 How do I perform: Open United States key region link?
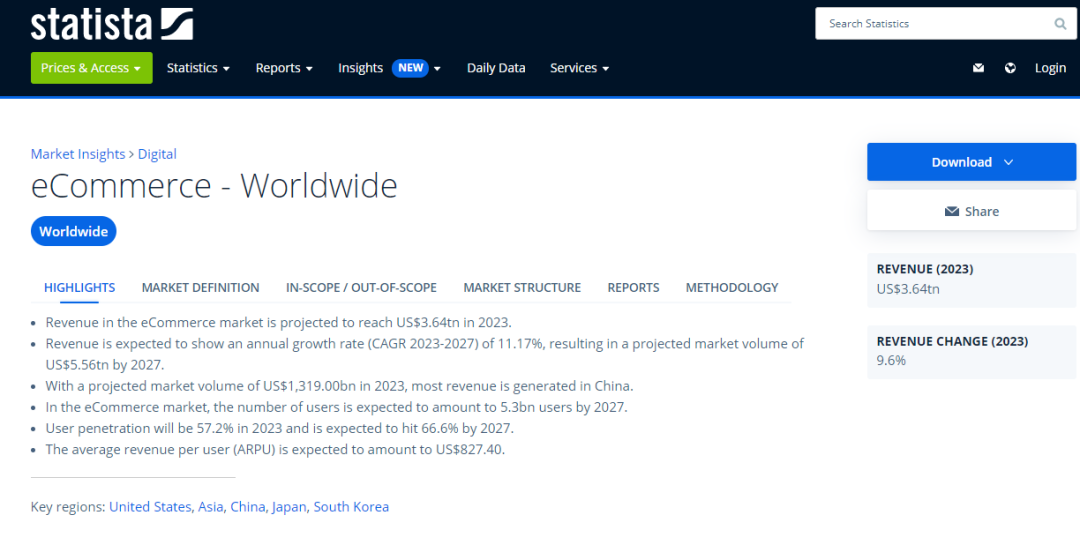pyautogui.click(x=150, y=506)
